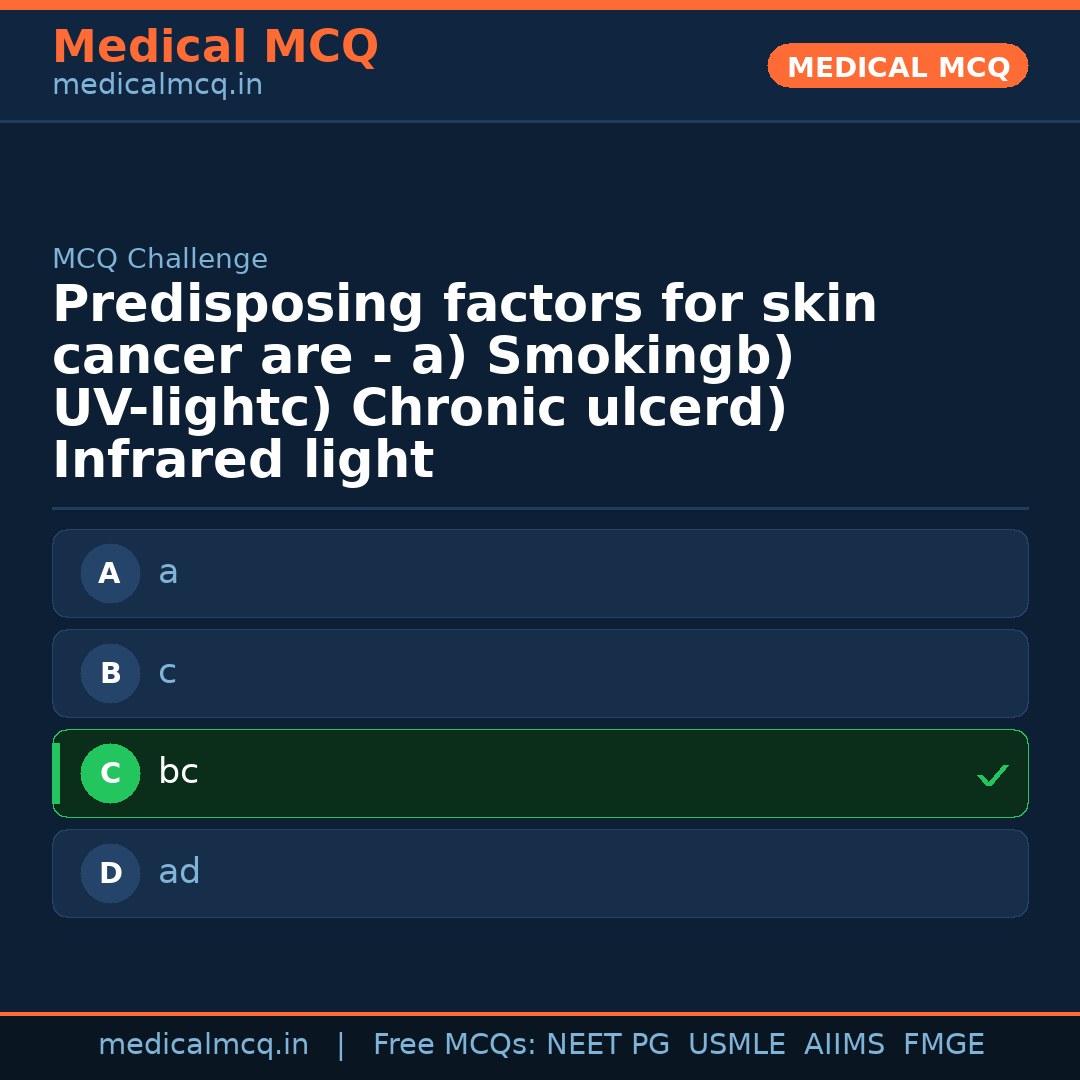Select "AIIMS" in the footer
The image size is (1080, 1080).
(x=844, y=1045)
